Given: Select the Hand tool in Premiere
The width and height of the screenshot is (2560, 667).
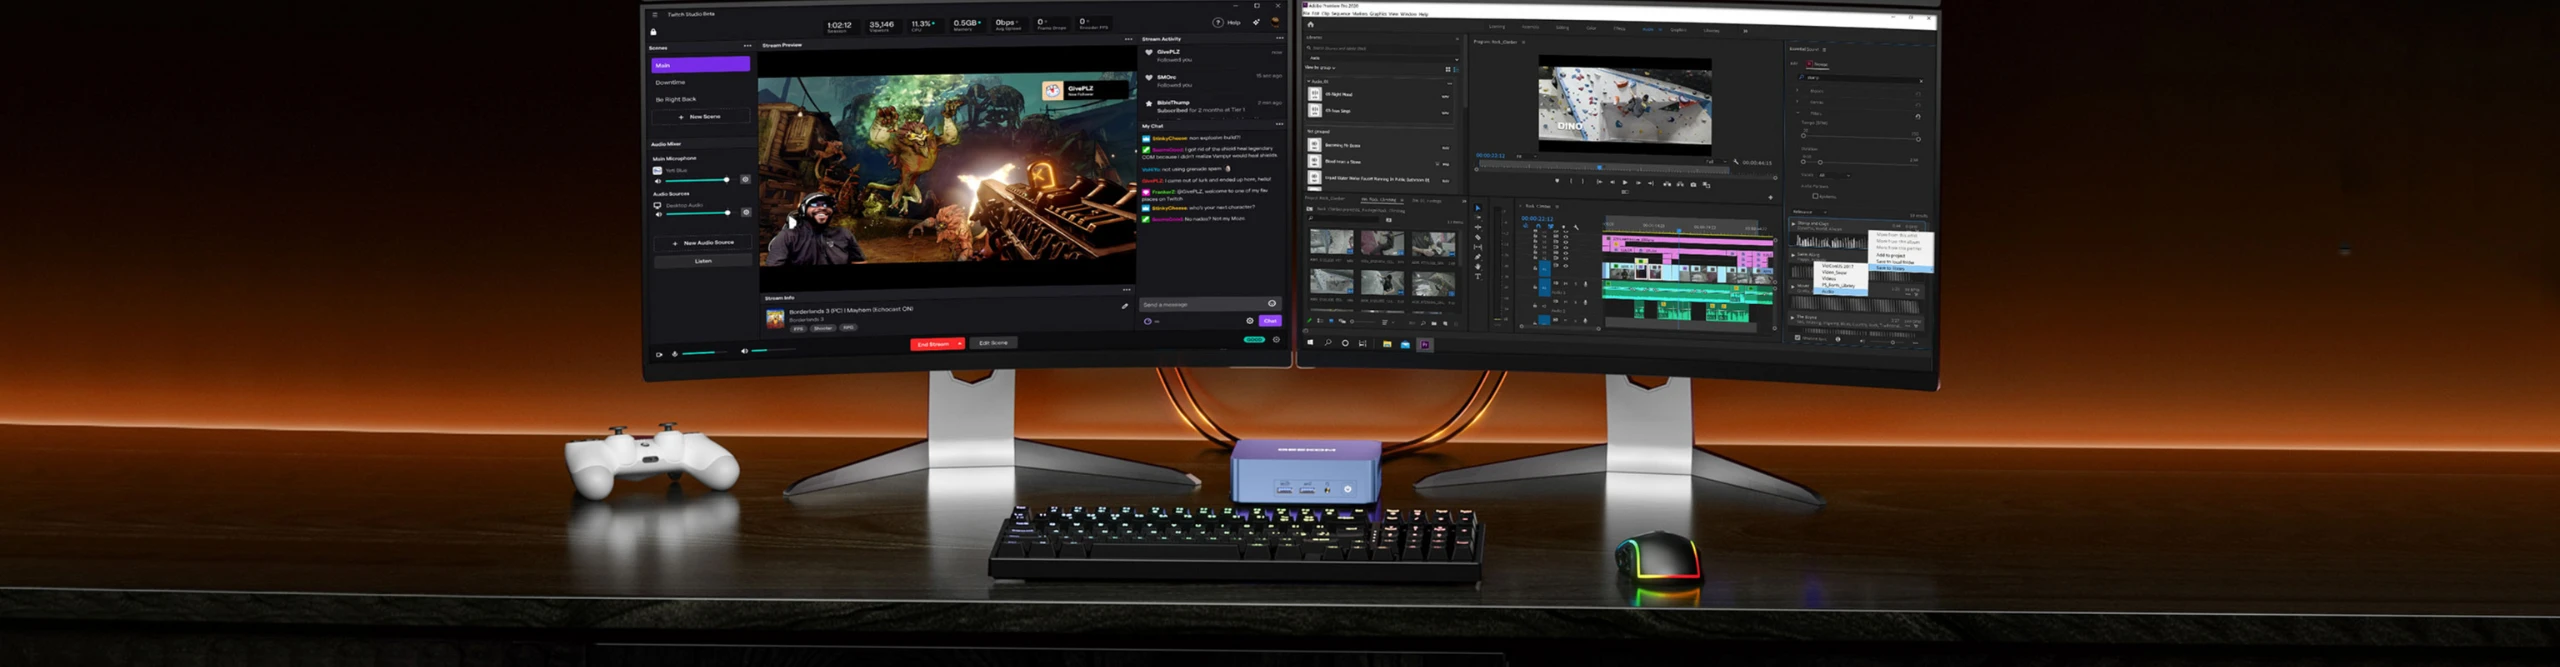Looking at the screenshot, I should [1478, 267].
